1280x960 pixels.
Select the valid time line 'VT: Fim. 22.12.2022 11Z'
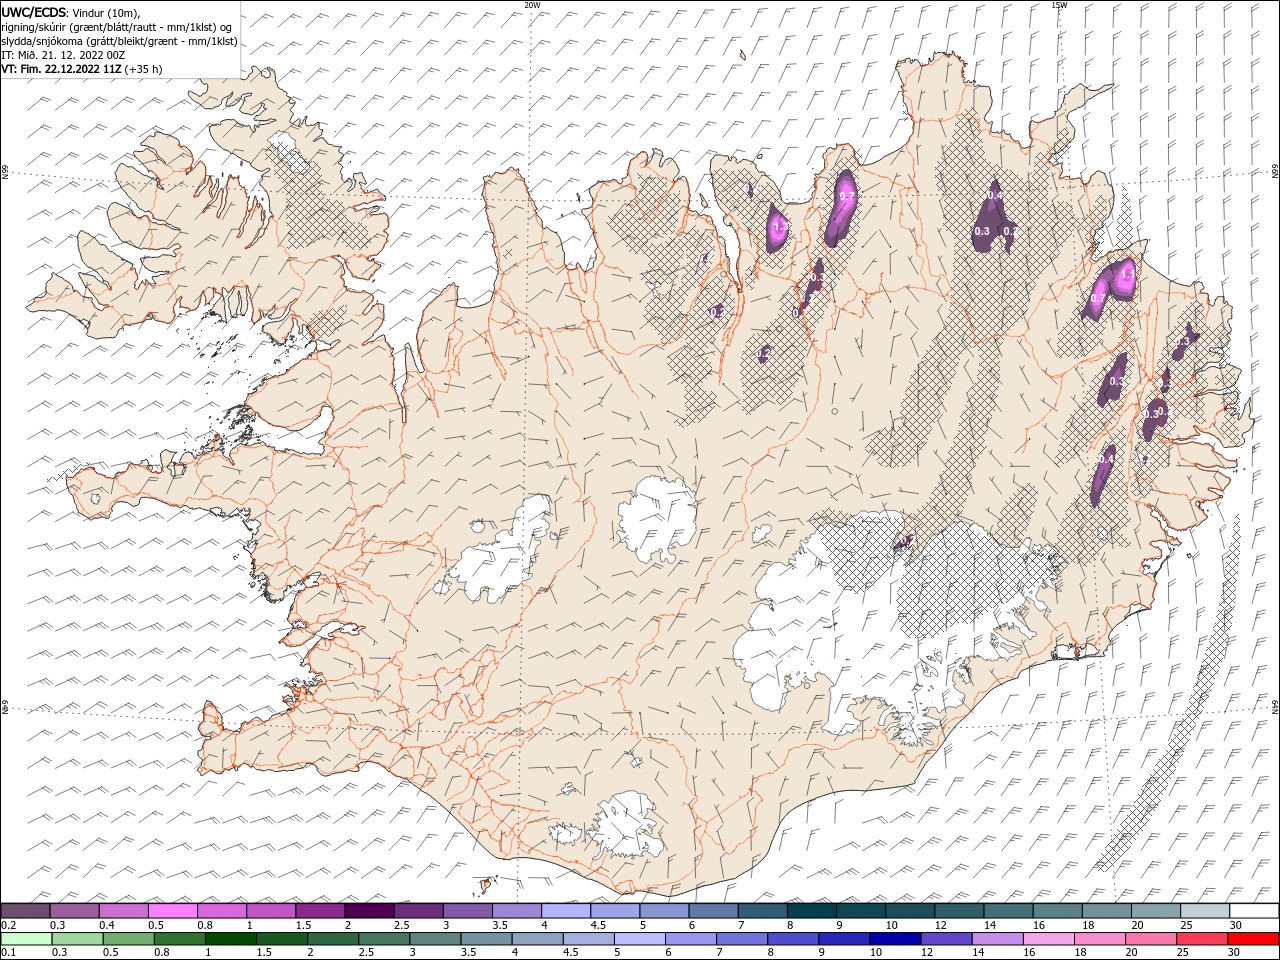point(62,69)
